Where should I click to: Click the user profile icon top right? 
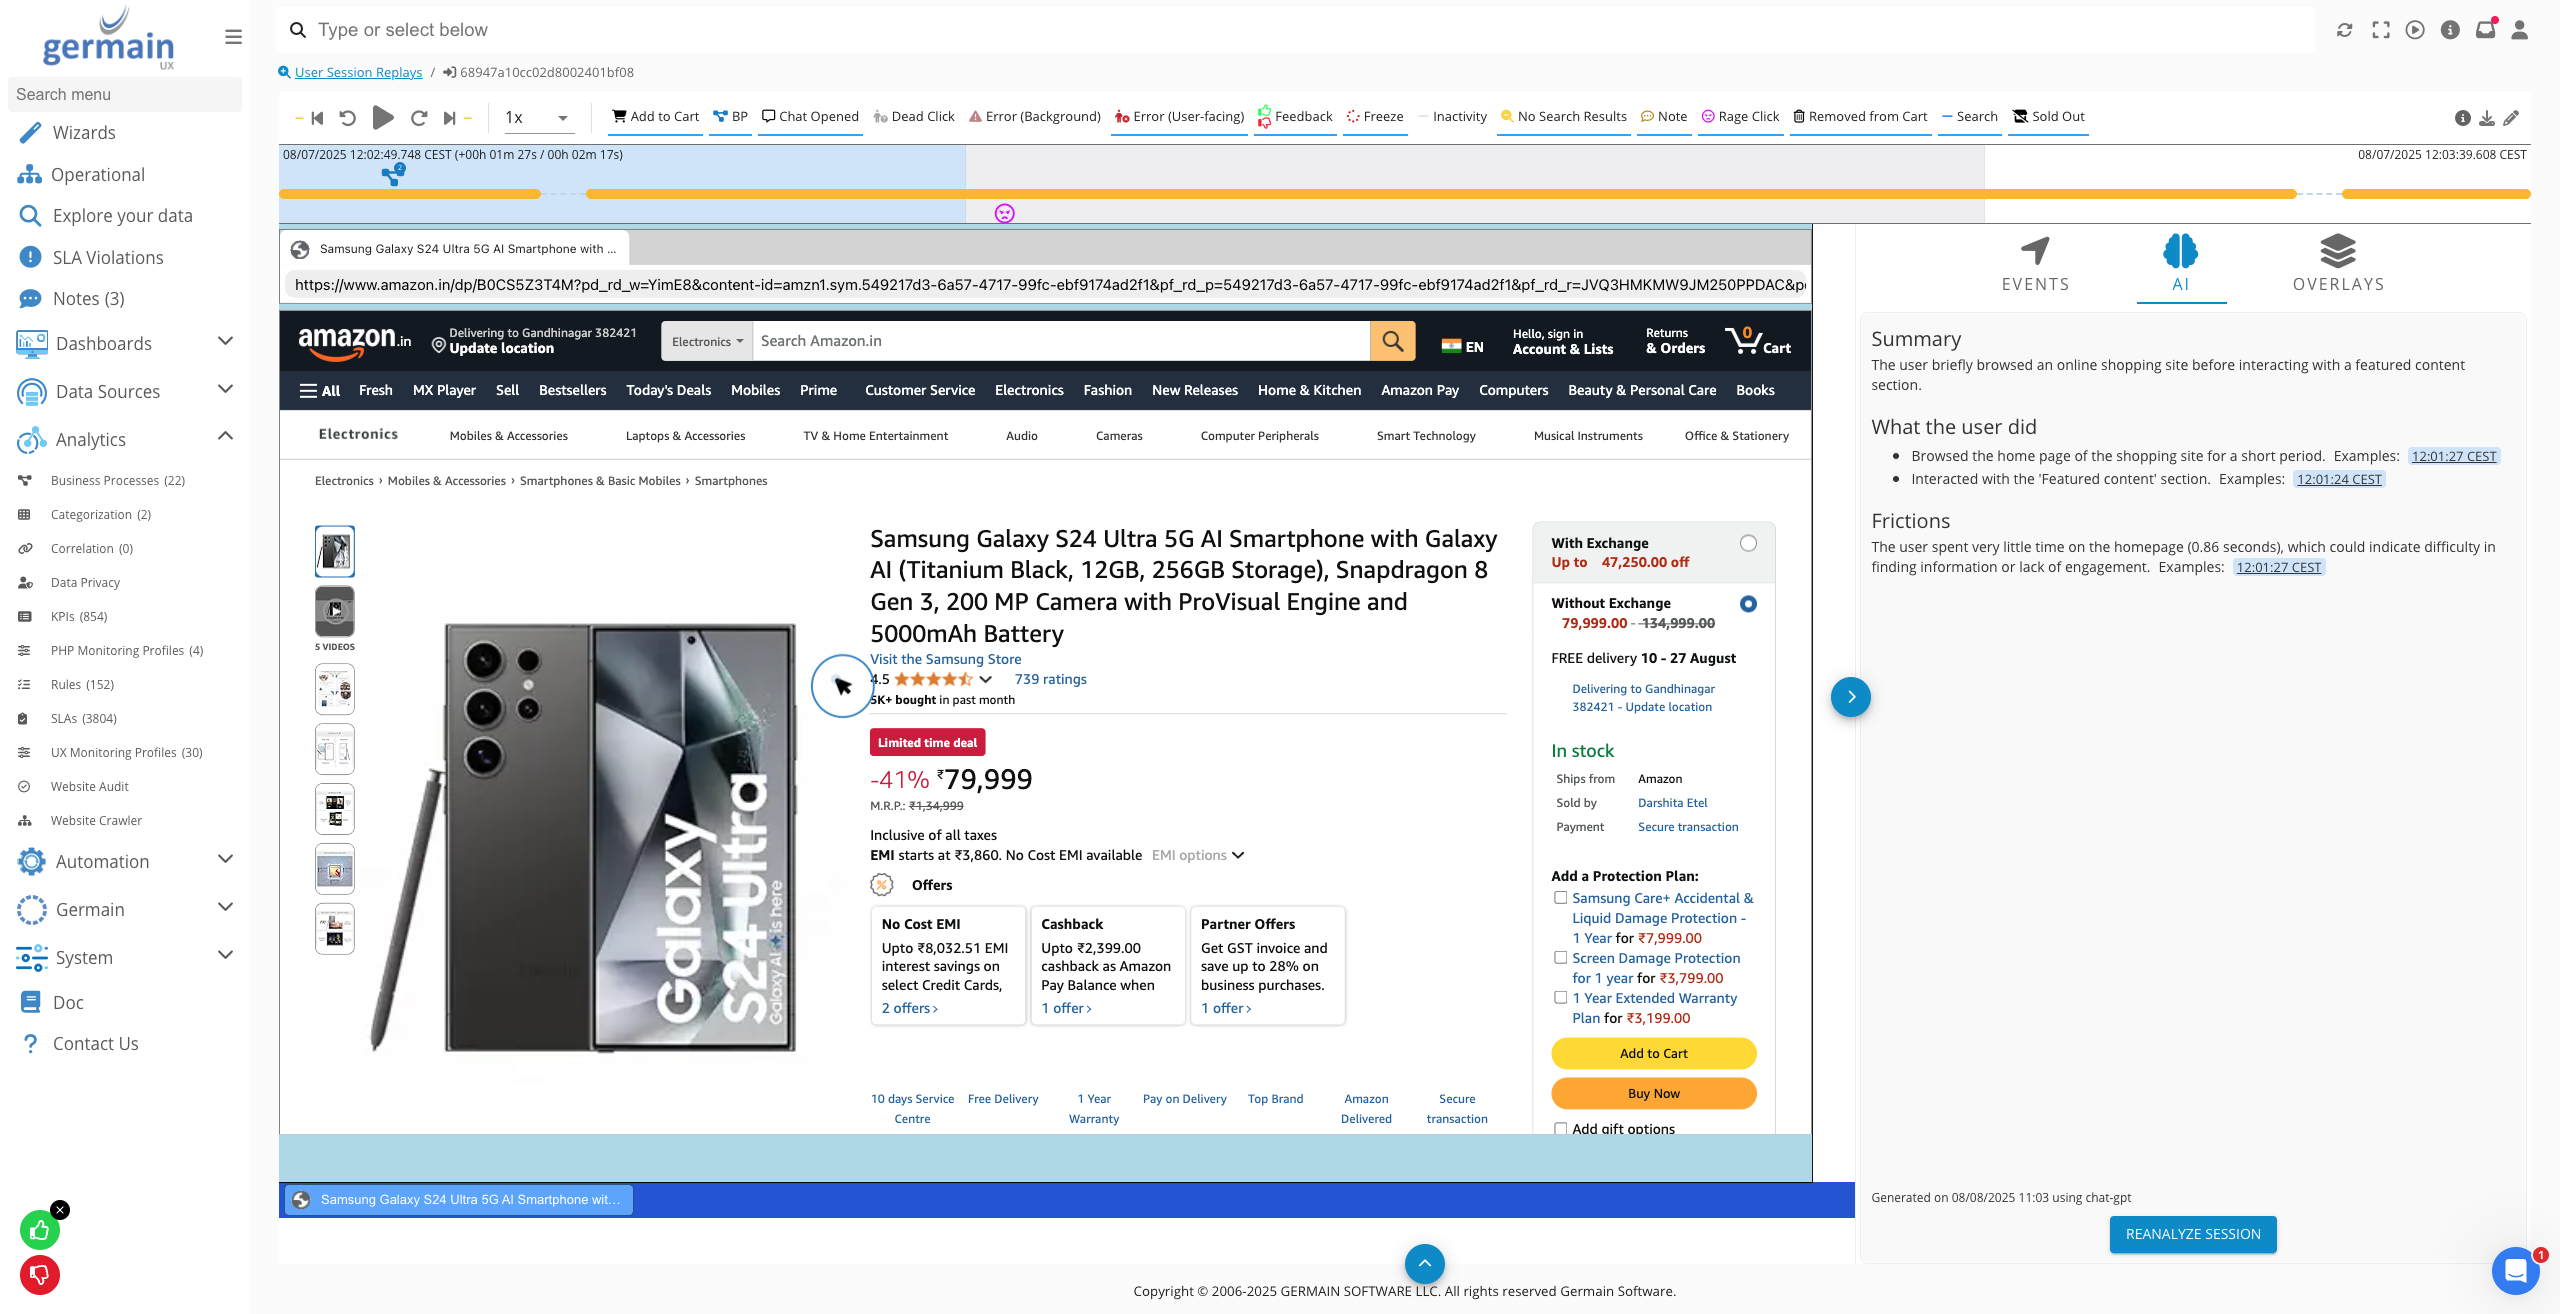[2520, 30]
